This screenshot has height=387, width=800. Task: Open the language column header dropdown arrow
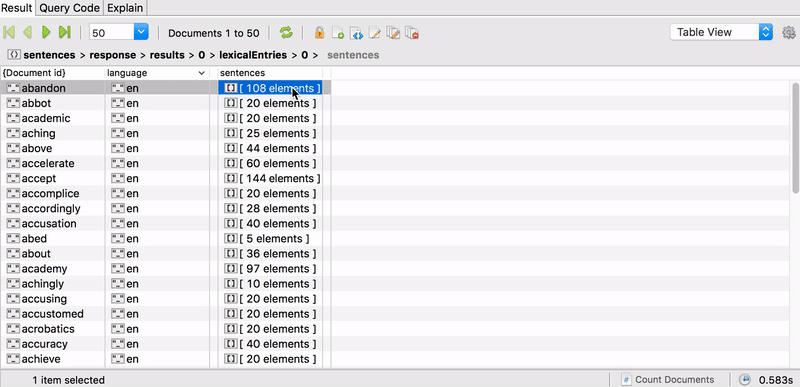pyautogui.click(x=202, y=73)
